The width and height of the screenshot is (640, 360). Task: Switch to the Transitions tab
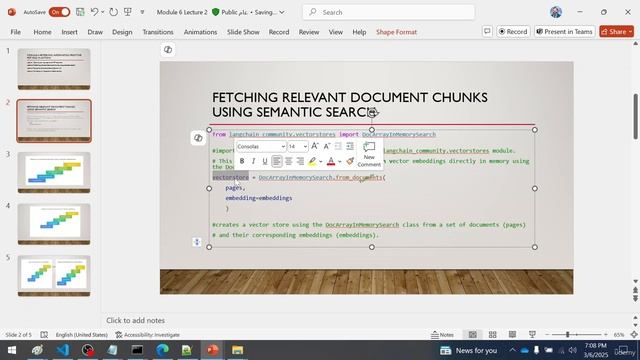point(158,32)
